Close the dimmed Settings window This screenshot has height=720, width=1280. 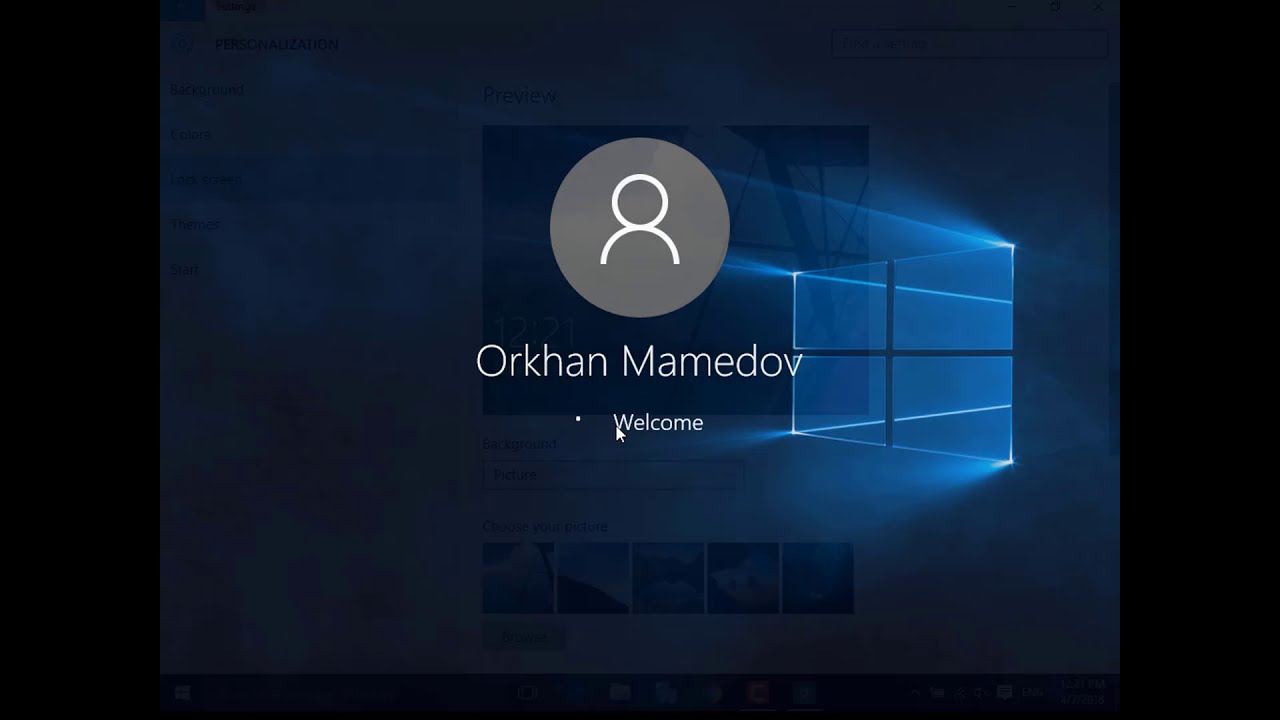[x=1099, y=7]
